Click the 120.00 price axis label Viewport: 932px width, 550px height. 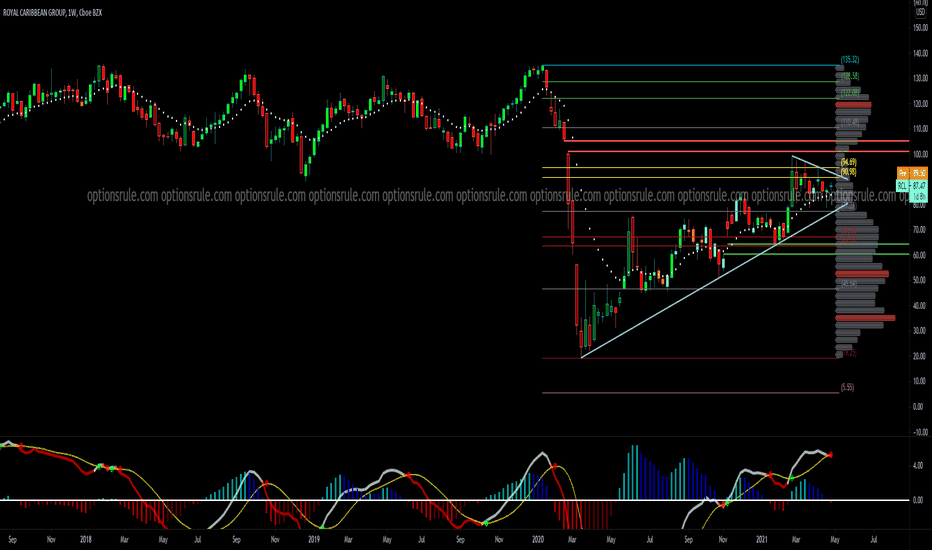[920, 104]
